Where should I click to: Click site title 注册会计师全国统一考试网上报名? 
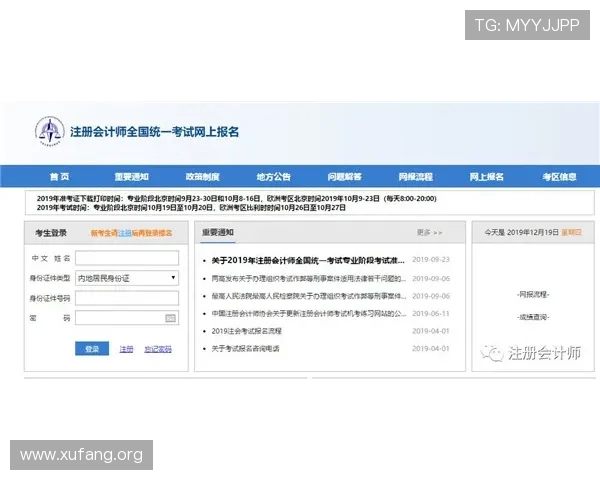point(154,132)
